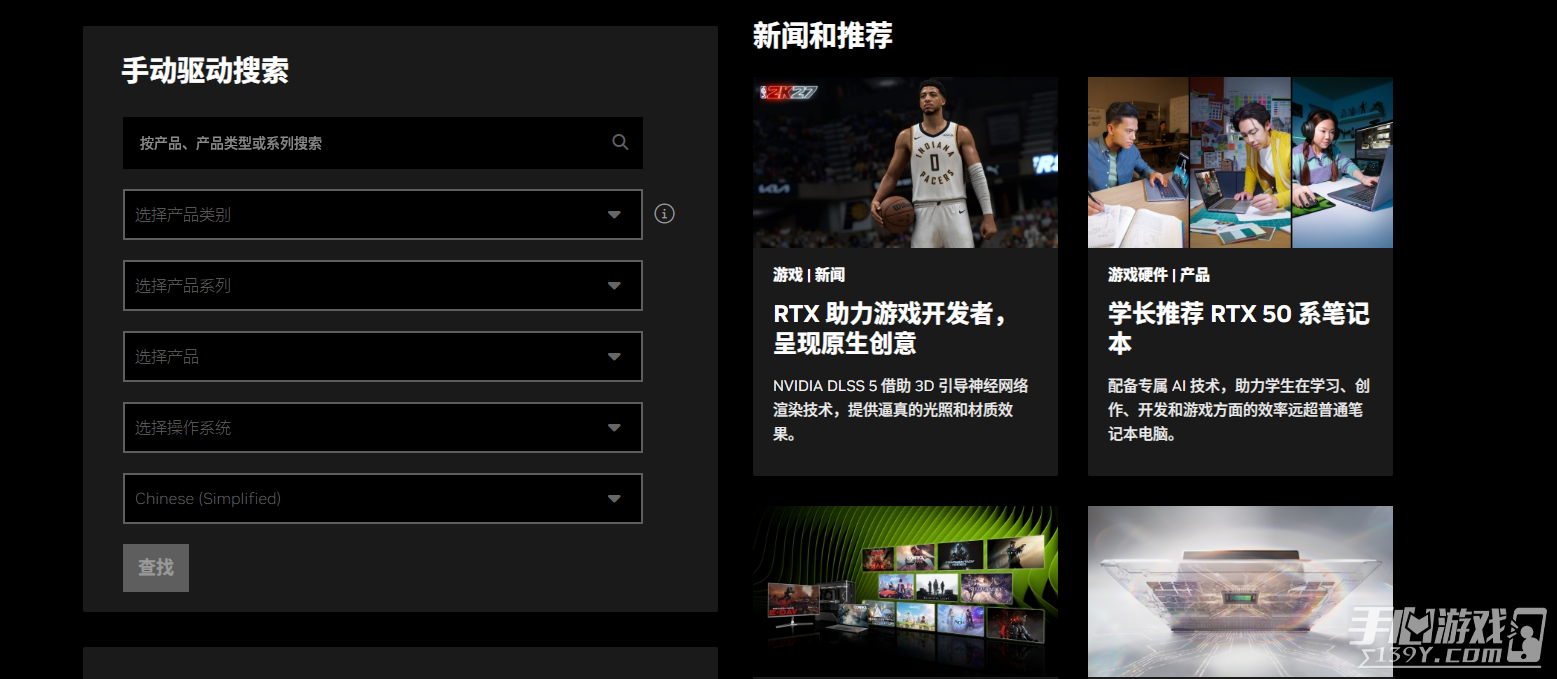Click the 新闻和推荐 heading
1557x679 pixels.
[x=822, y=36]
